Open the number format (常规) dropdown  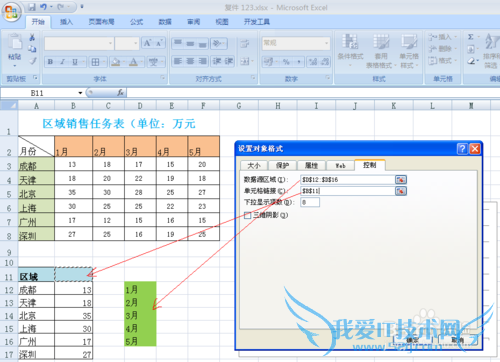[326, 43]
